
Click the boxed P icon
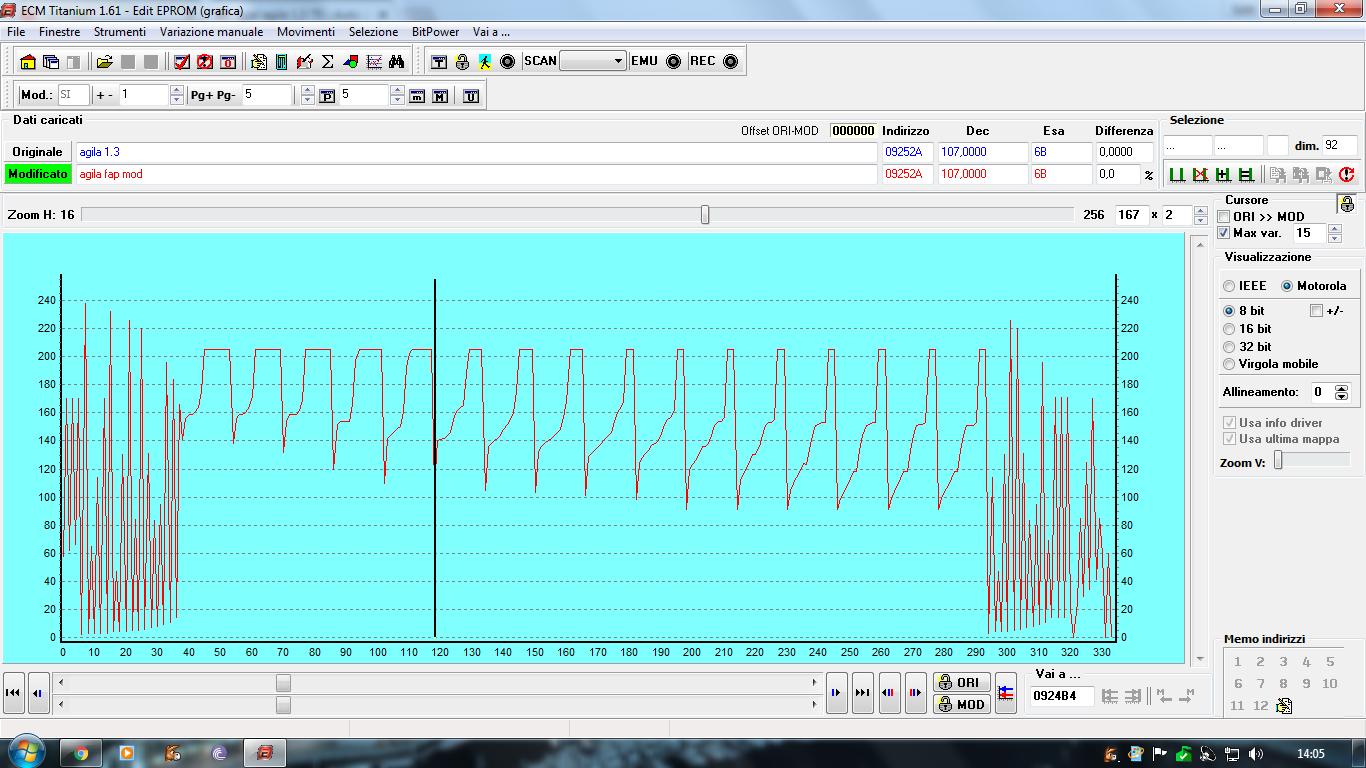pyautogui.click(x=327, y=96)
